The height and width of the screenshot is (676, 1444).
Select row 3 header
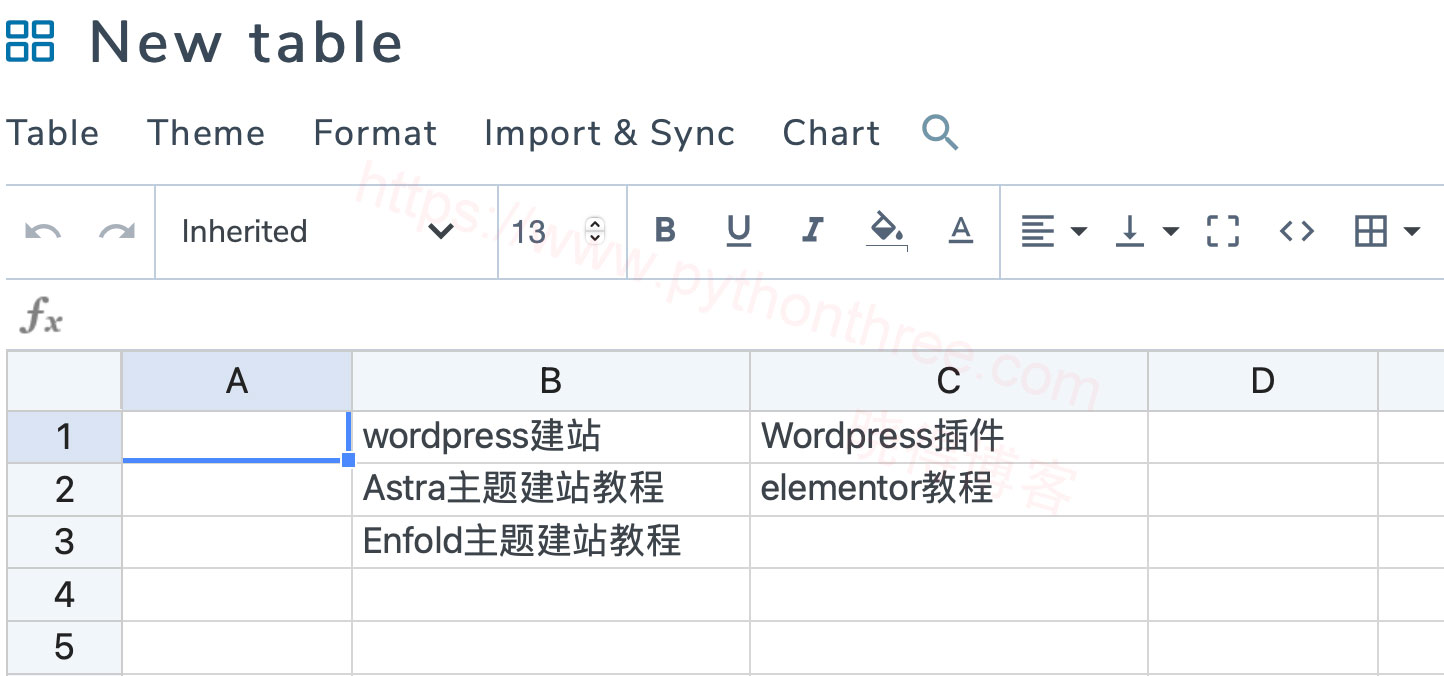(x=64, y=542)
